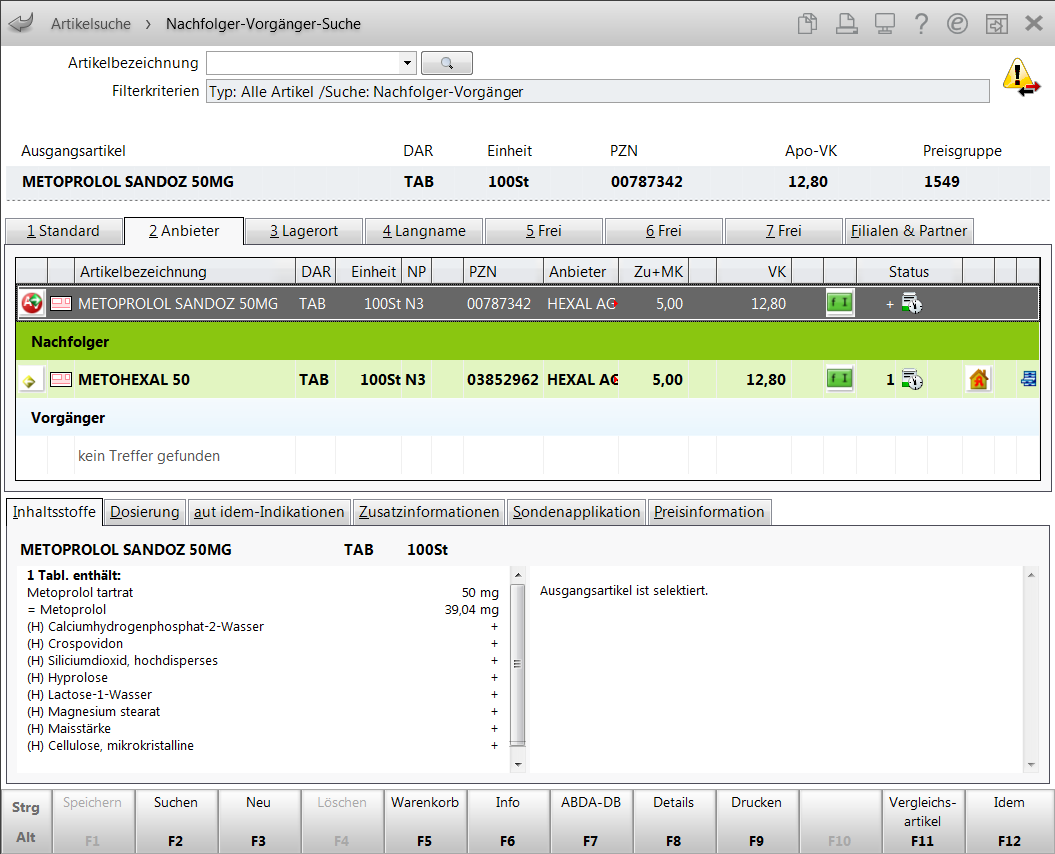1055x854 pixels.
Task: Click into the Artikelbezeichnung search field
Action: 303,63
